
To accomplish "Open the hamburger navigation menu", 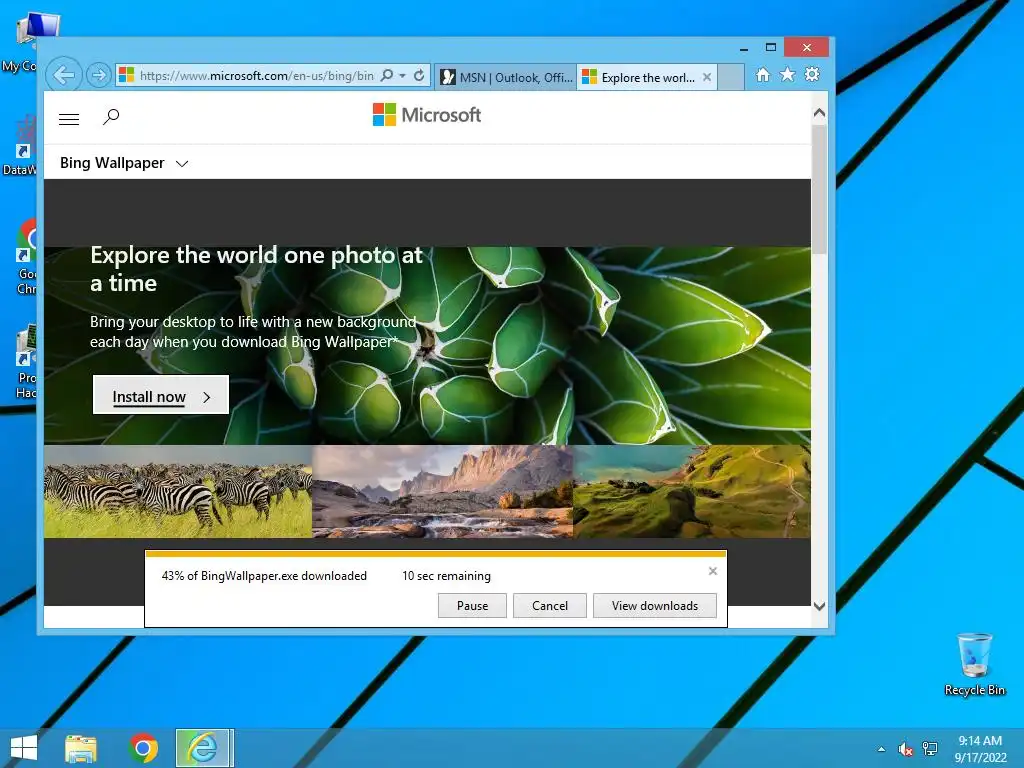I will (x=69, y=119).
